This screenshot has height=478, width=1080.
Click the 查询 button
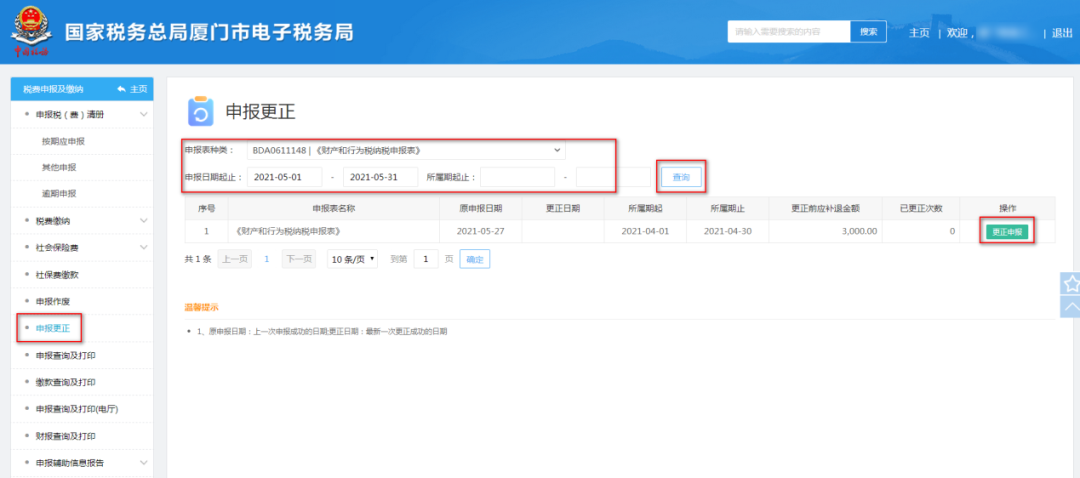681,177
